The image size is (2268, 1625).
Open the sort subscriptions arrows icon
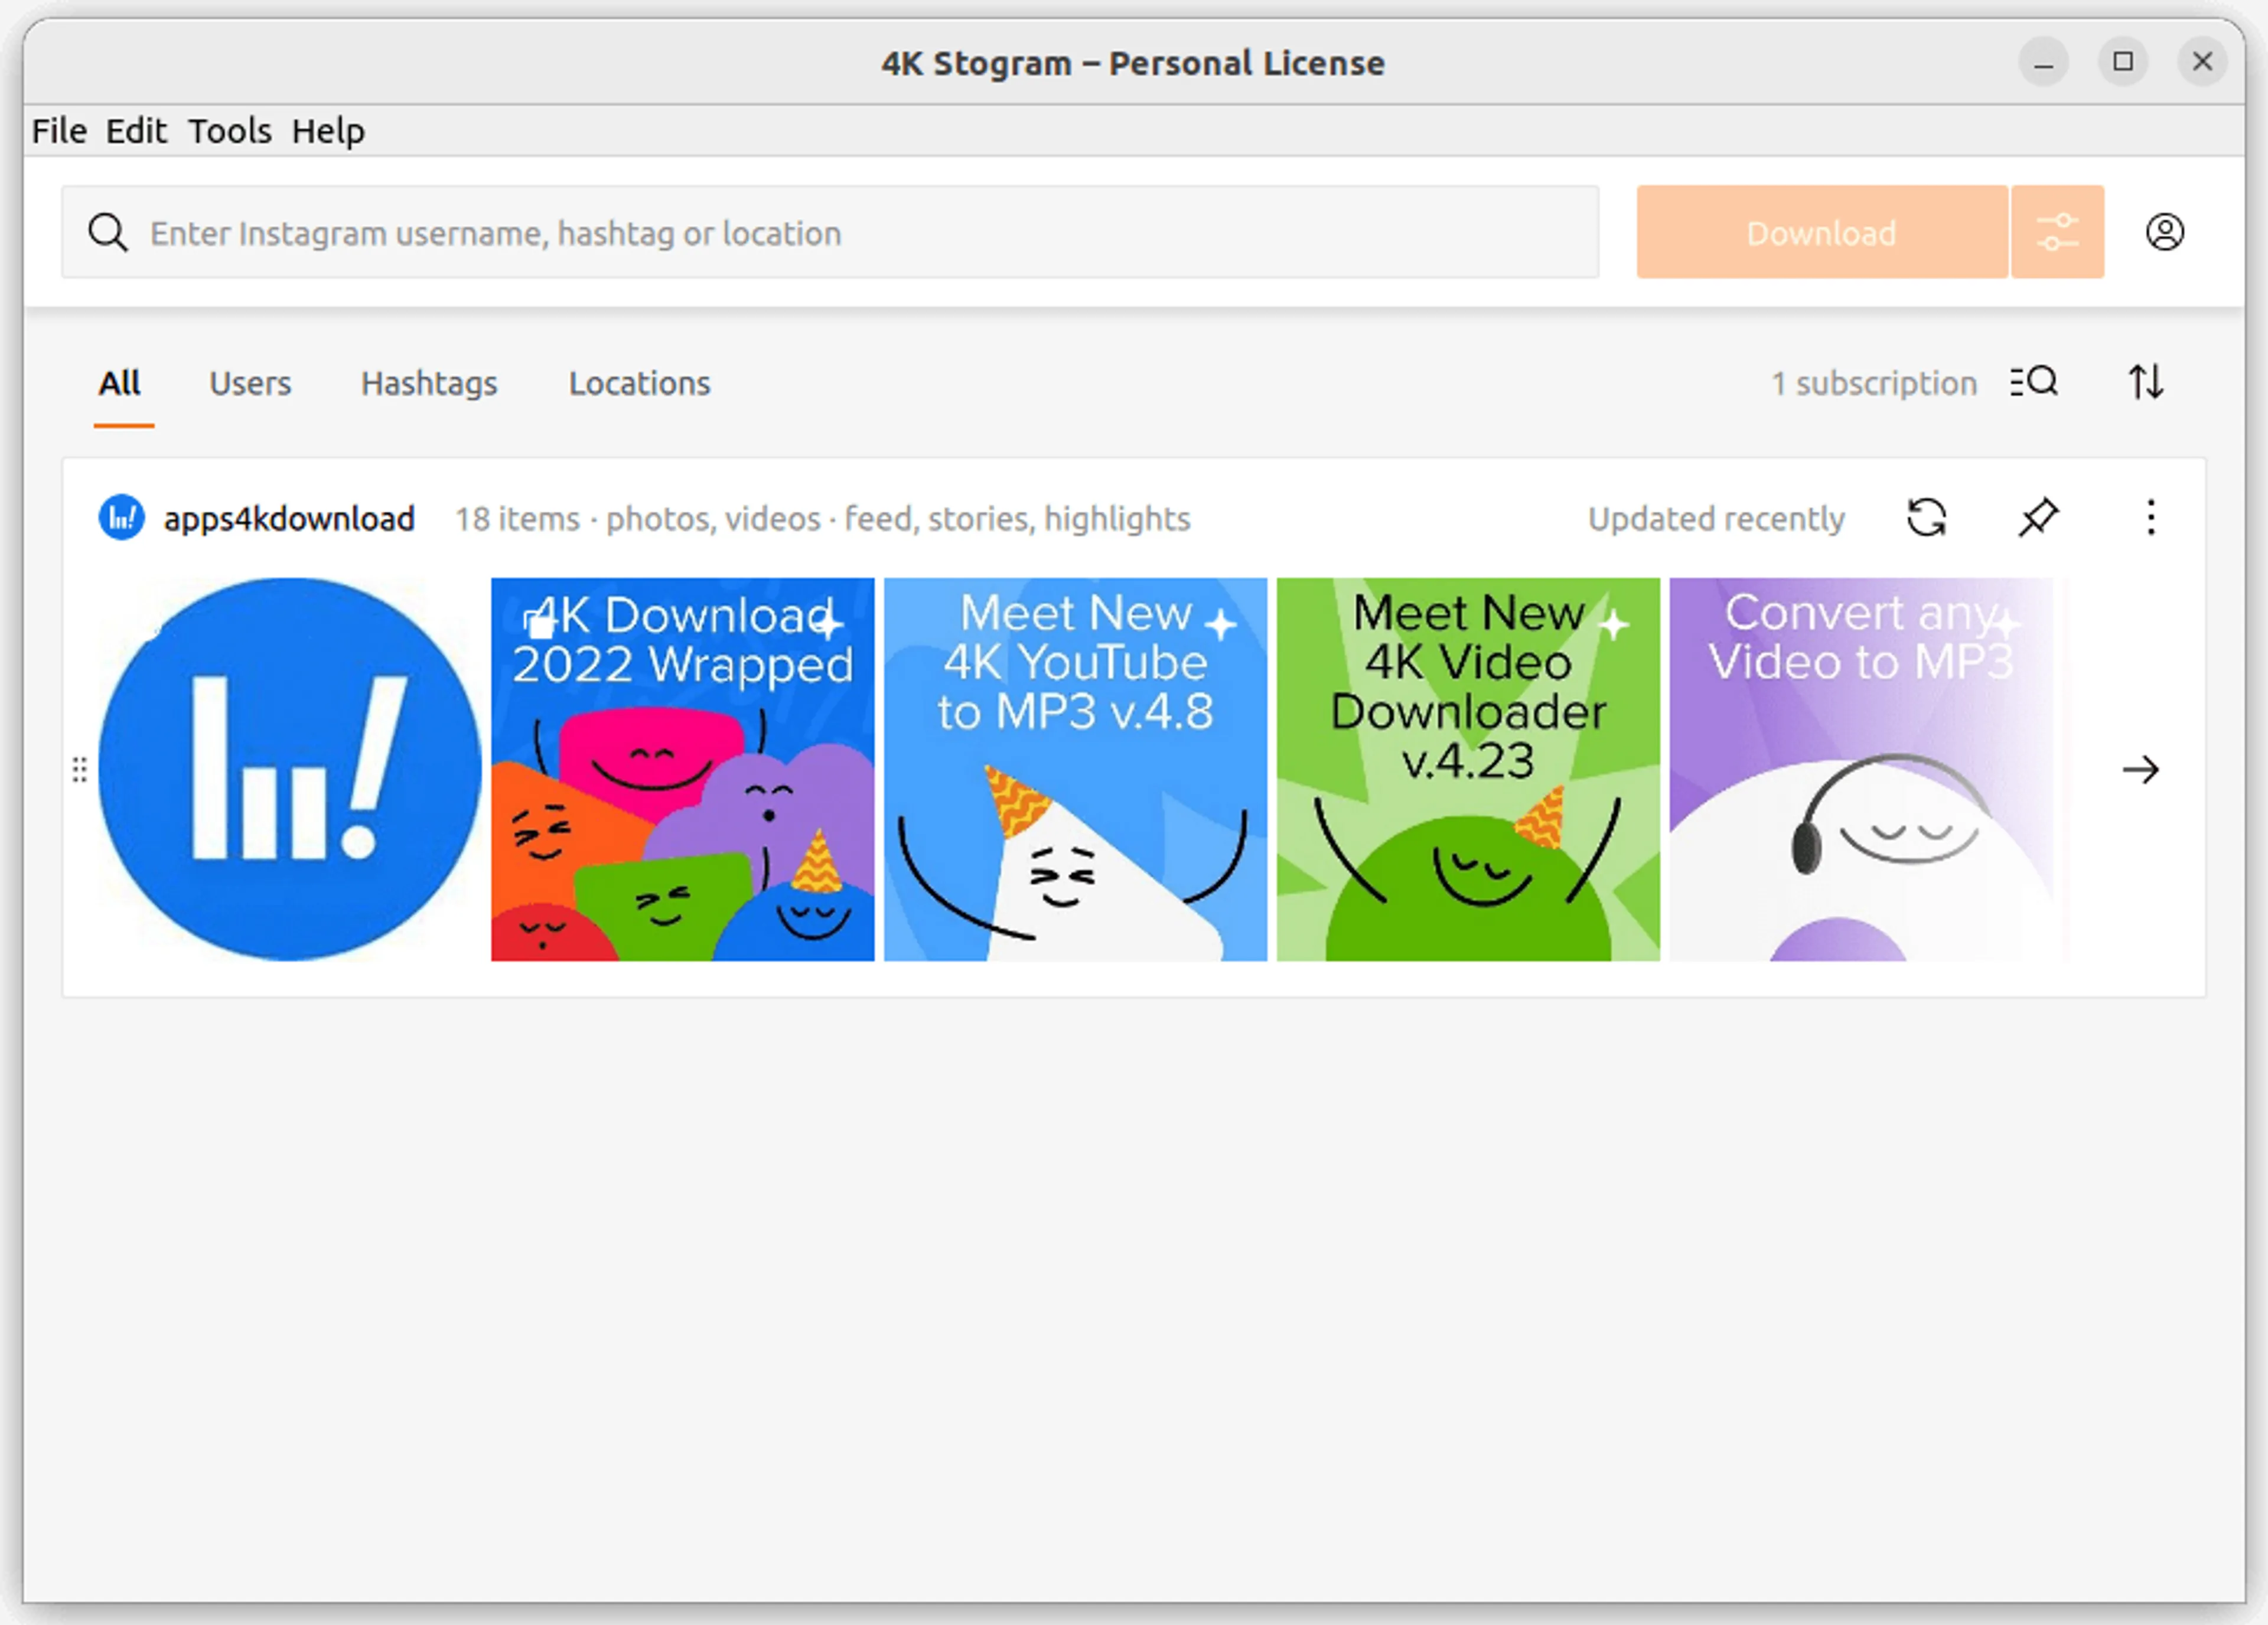[2145, 382]
